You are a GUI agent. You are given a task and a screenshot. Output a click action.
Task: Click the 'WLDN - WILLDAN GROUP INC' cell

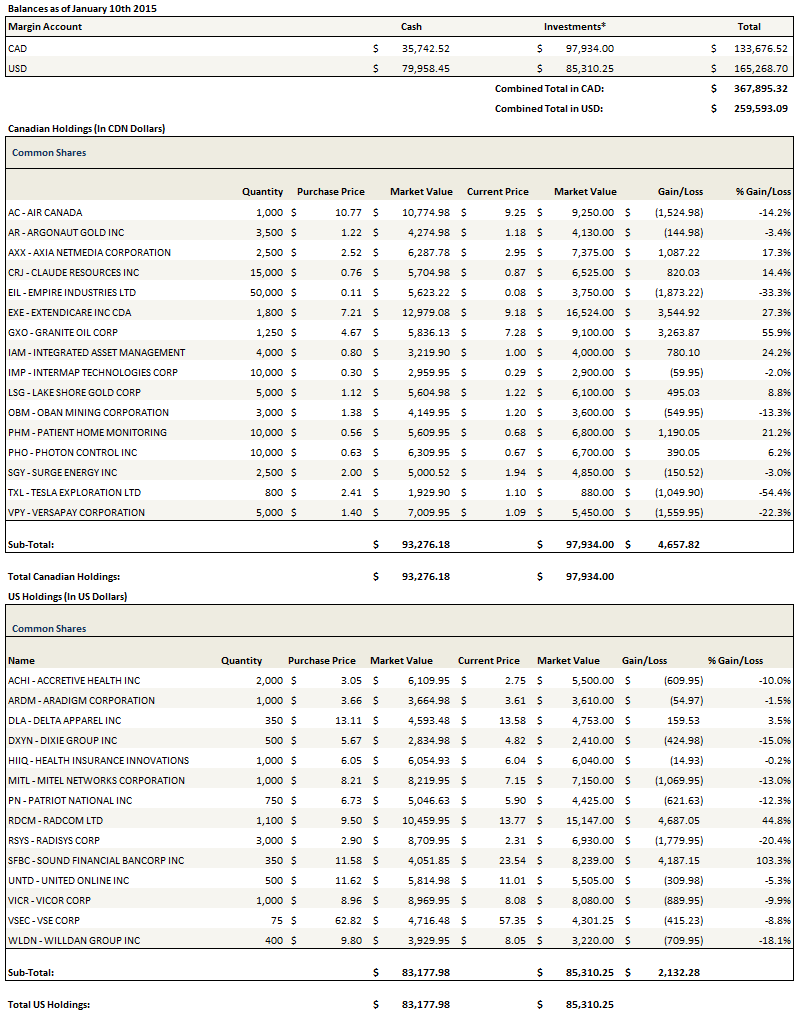73,940
